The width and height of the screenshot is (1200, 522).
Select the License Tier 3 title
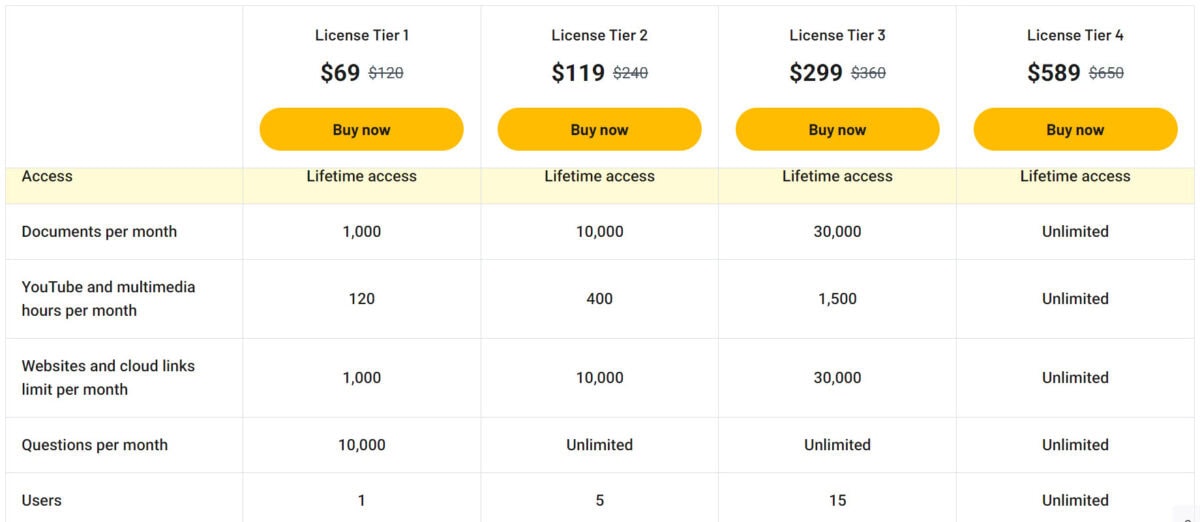tap(837, 35)
